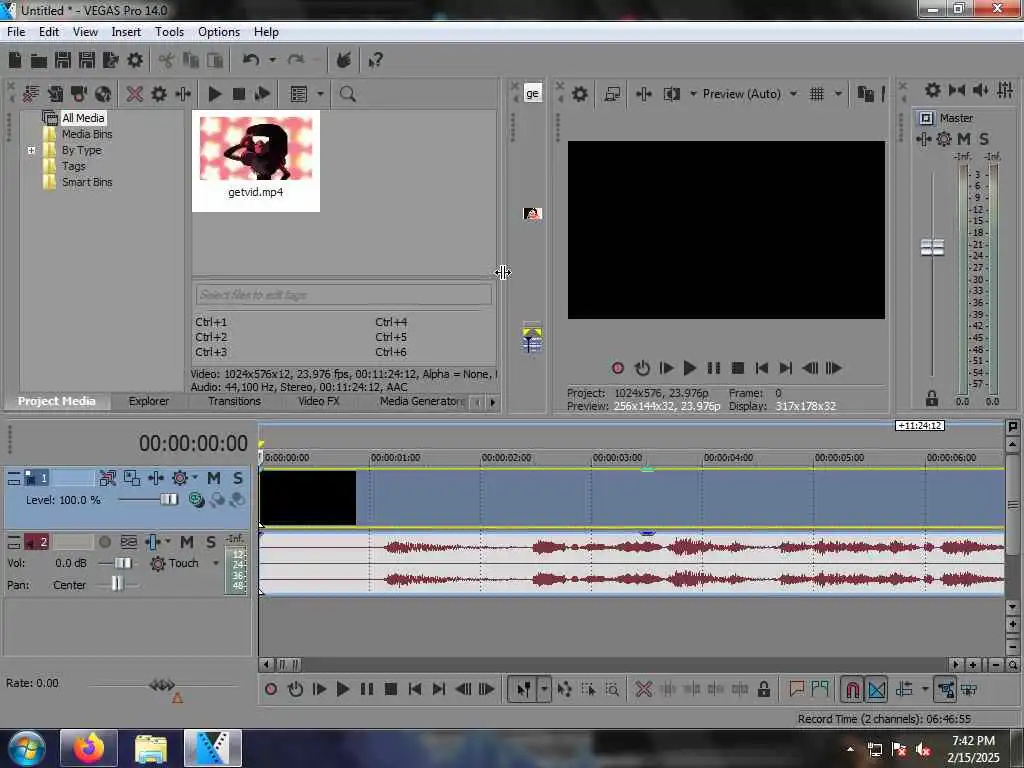Play the video in preview window
Image resolution: width=1024 pixels, height=768 pixels.
coord(690,368)
